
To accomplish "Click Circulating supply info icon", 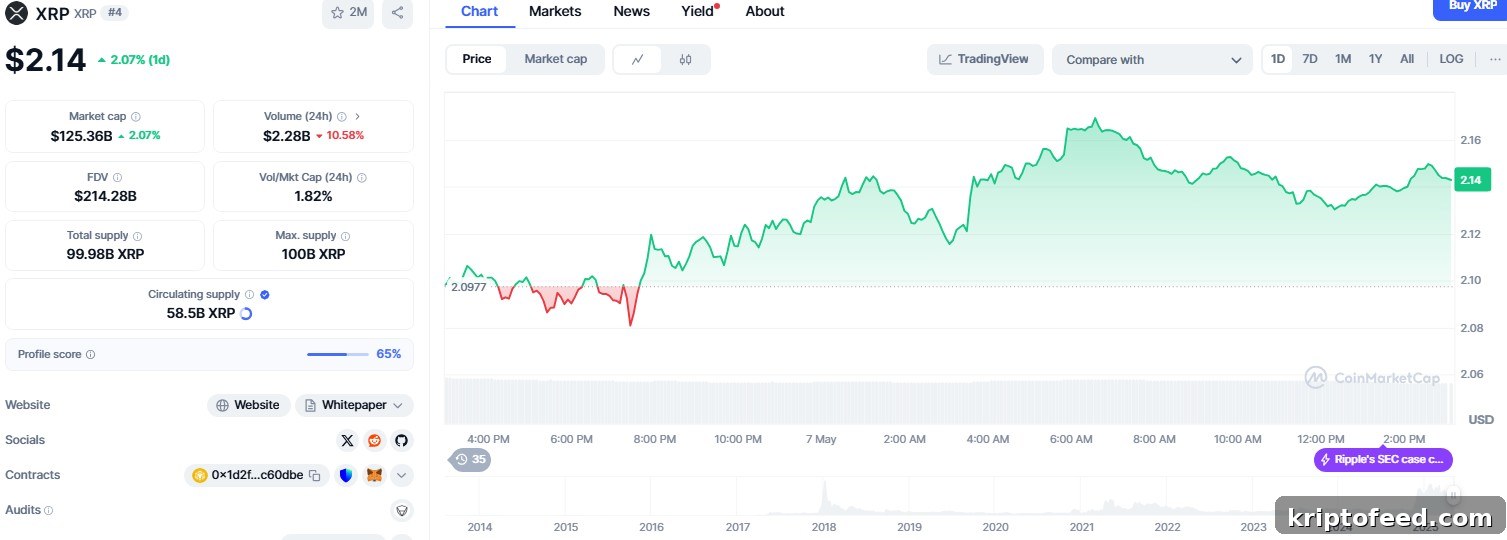I will (x=250, y=295).
